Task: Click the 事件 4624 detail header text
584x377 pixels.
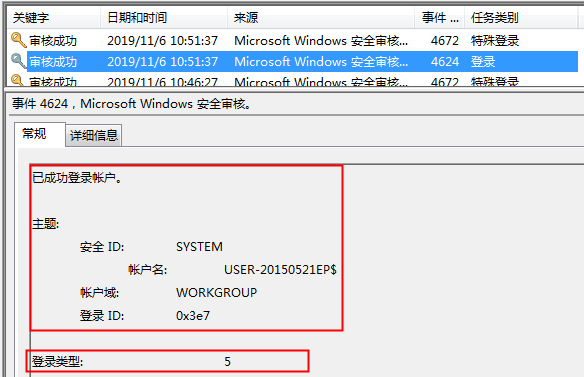Action: click(131, 104)
